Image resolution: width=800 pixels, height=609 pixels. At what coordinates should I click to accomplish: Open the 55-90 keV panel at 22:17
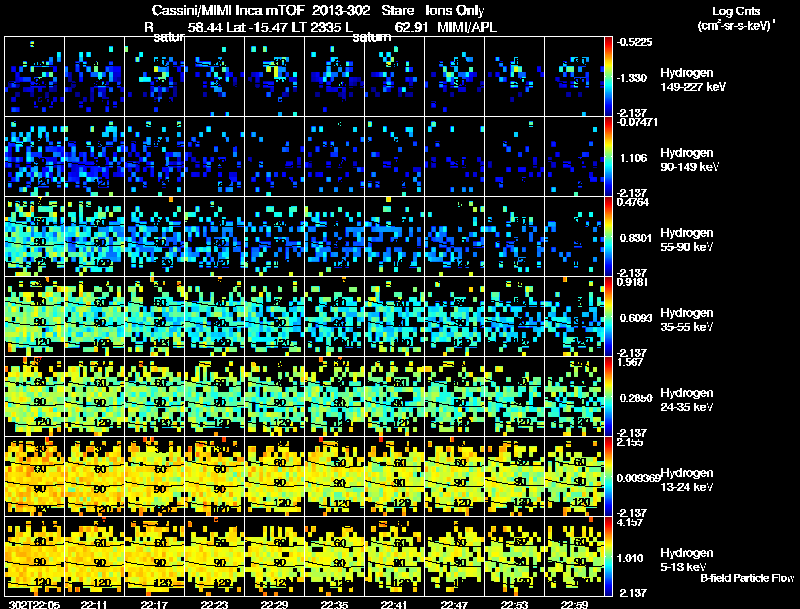point(154,237)
